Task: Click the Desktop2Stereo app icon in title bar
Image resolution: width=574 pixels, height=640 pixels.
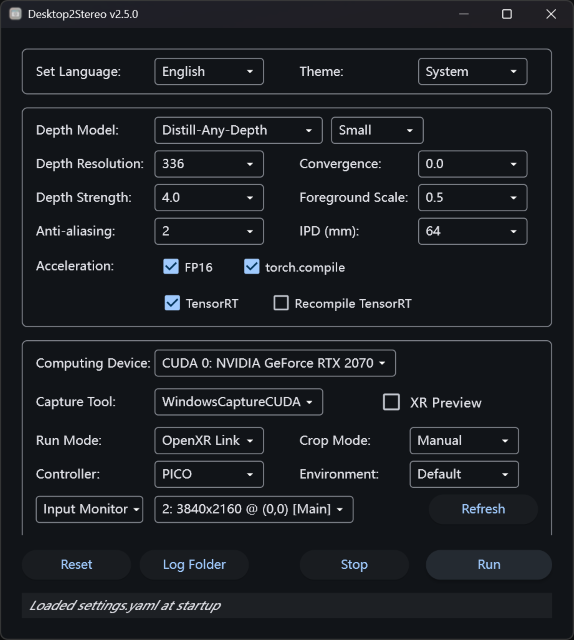Action: pos(16,14)
